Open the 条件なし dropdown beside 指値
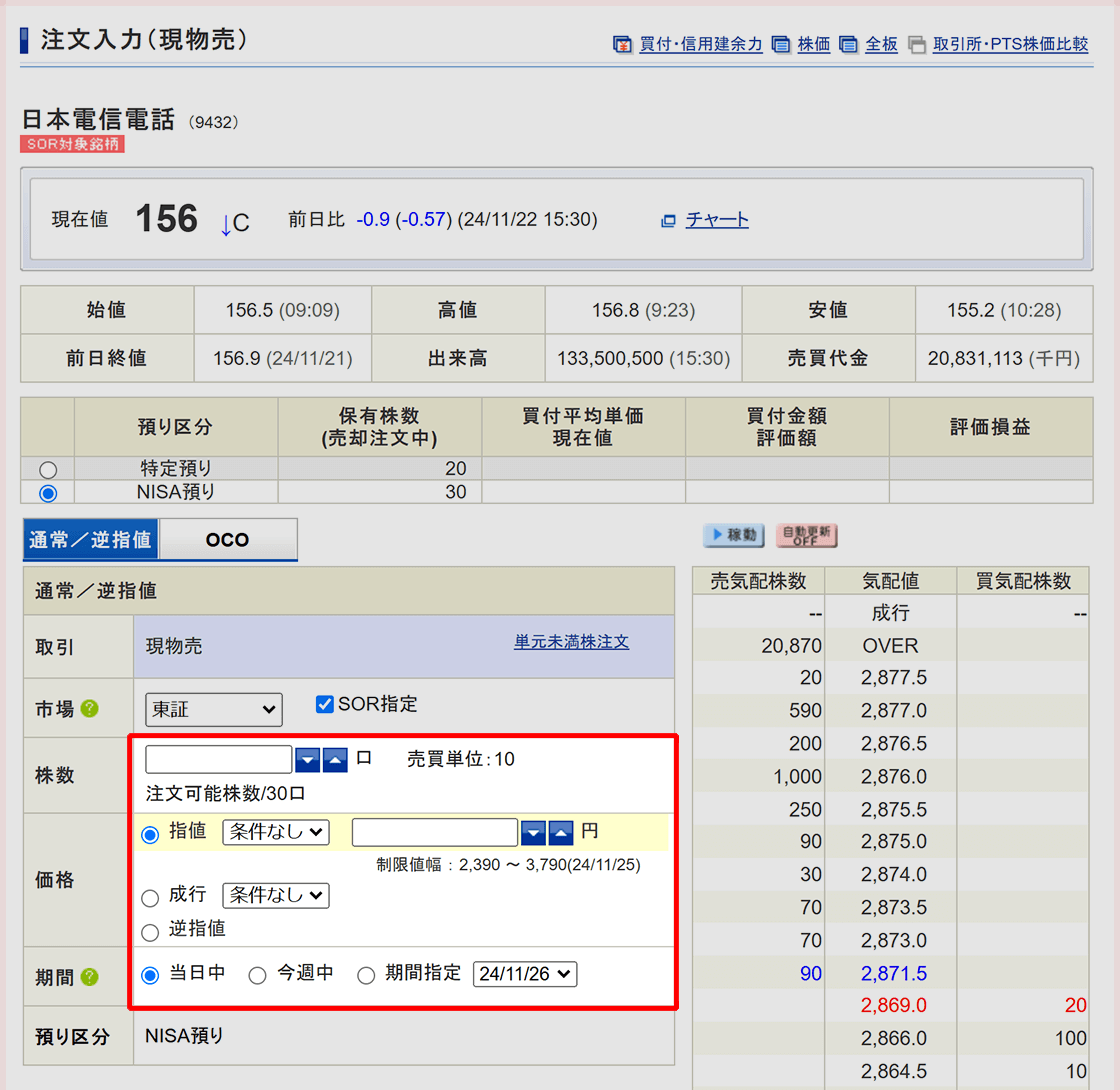 pyautogui.click(x=276, y=832)
